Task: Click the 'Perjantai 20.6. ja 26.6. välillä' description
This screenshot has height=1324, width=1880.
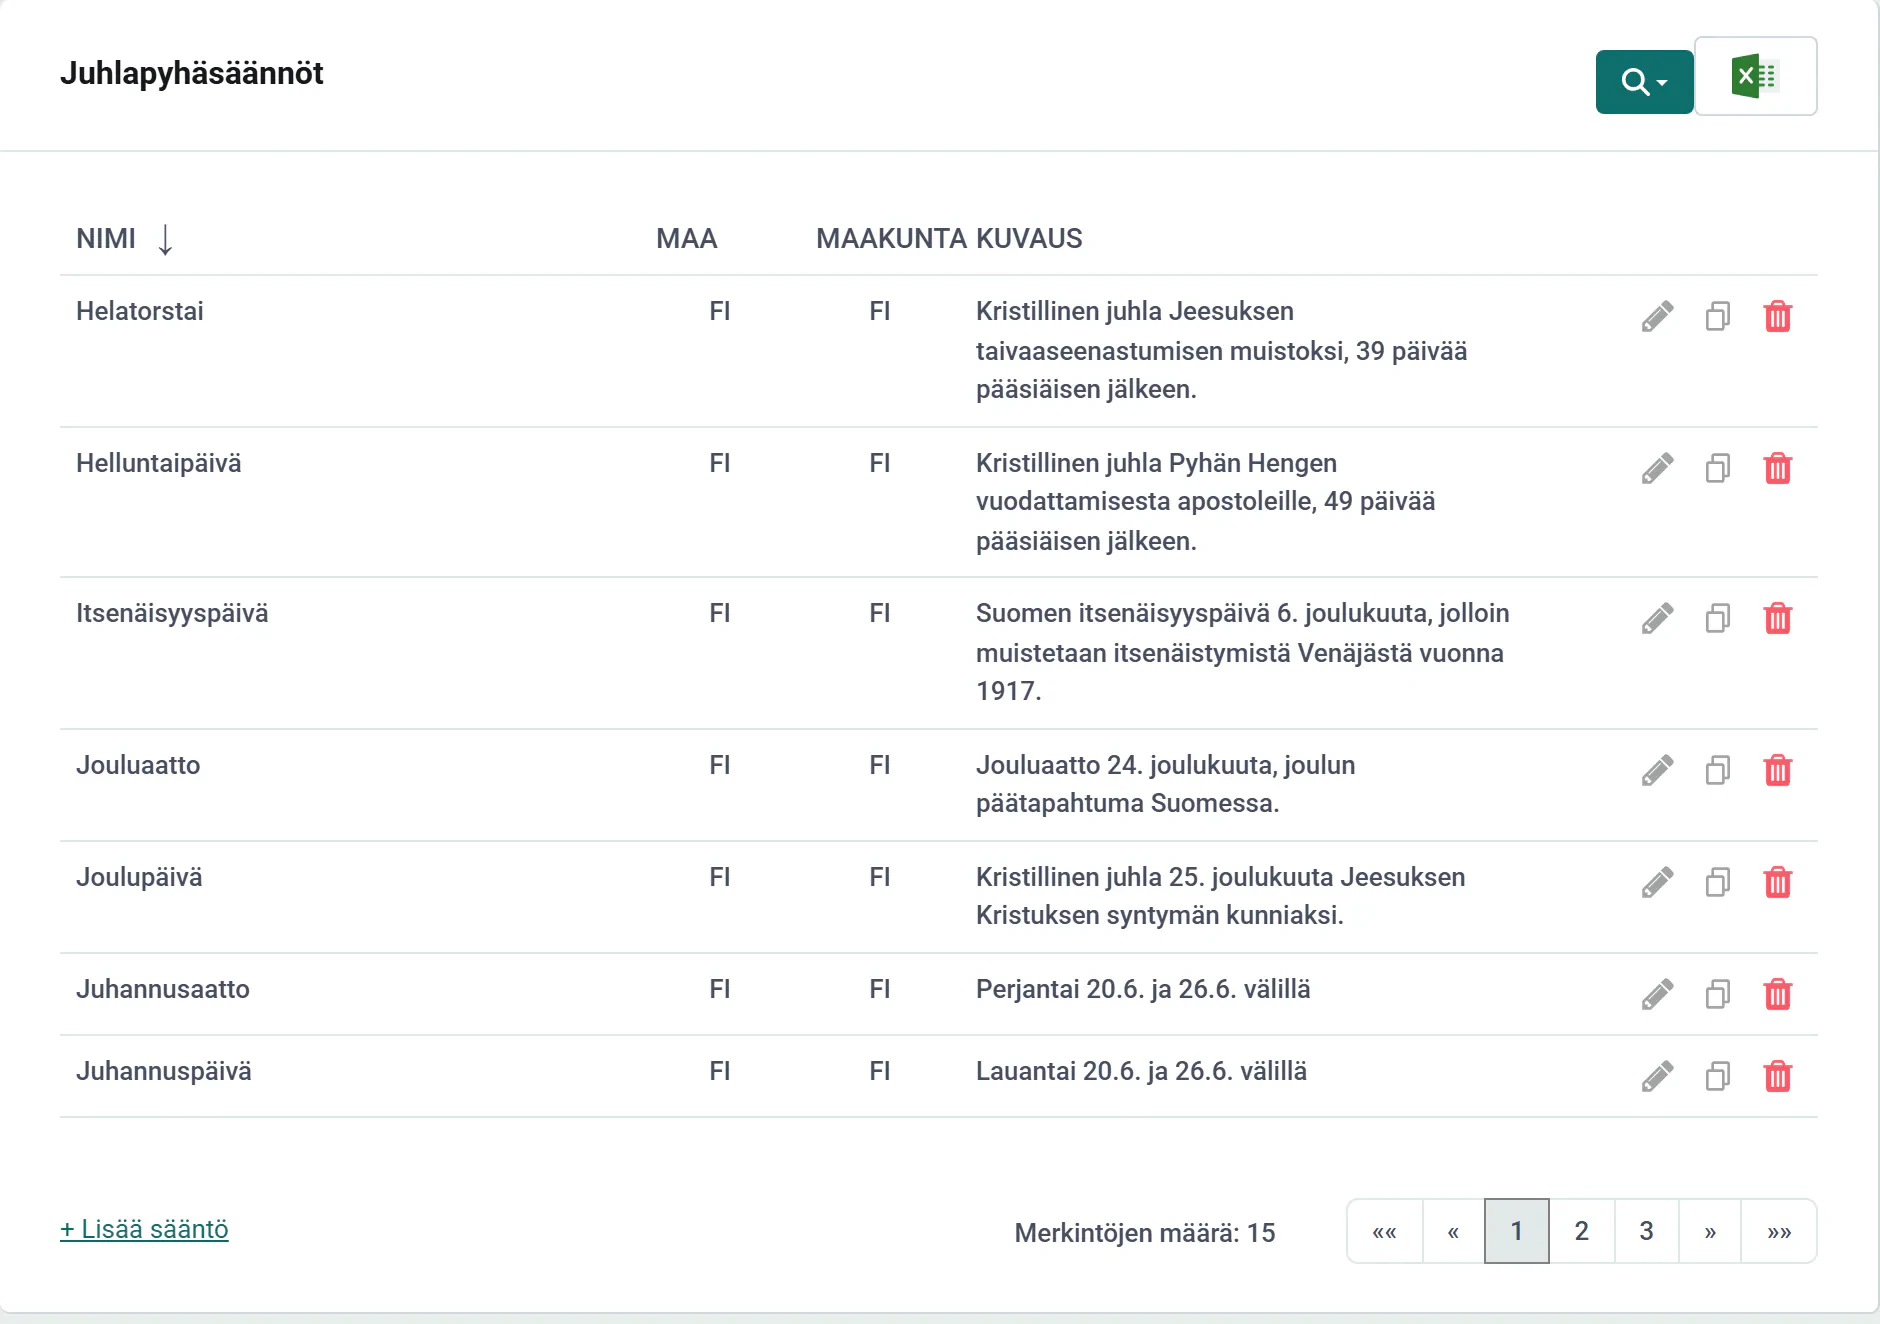Action: 1143,989
